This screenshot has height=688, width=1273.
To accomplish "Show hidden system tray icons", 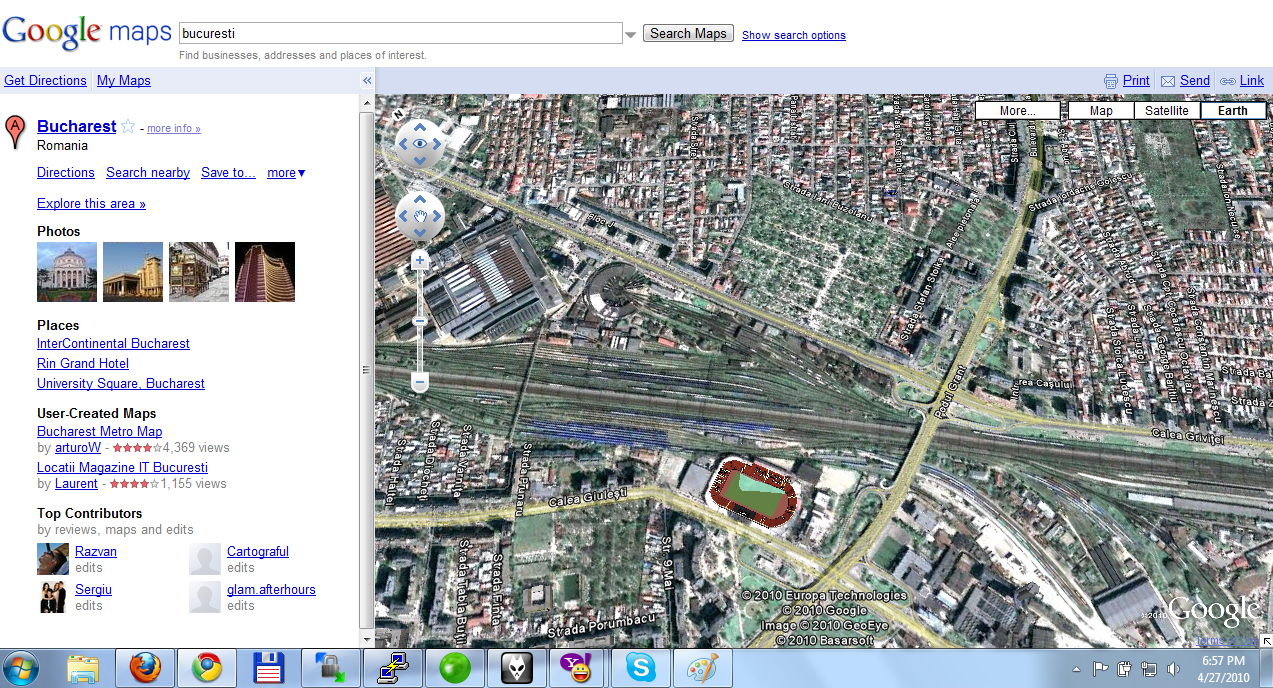I will pos(1076,668).
